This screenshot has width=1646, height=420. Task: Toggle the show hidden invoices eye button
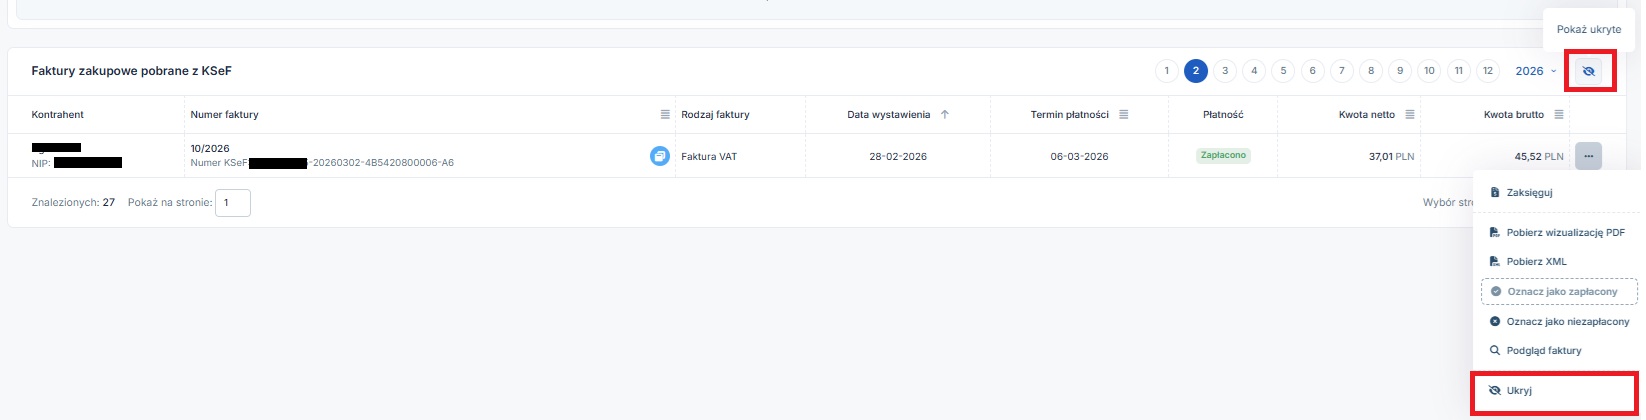coord(1588,71)
